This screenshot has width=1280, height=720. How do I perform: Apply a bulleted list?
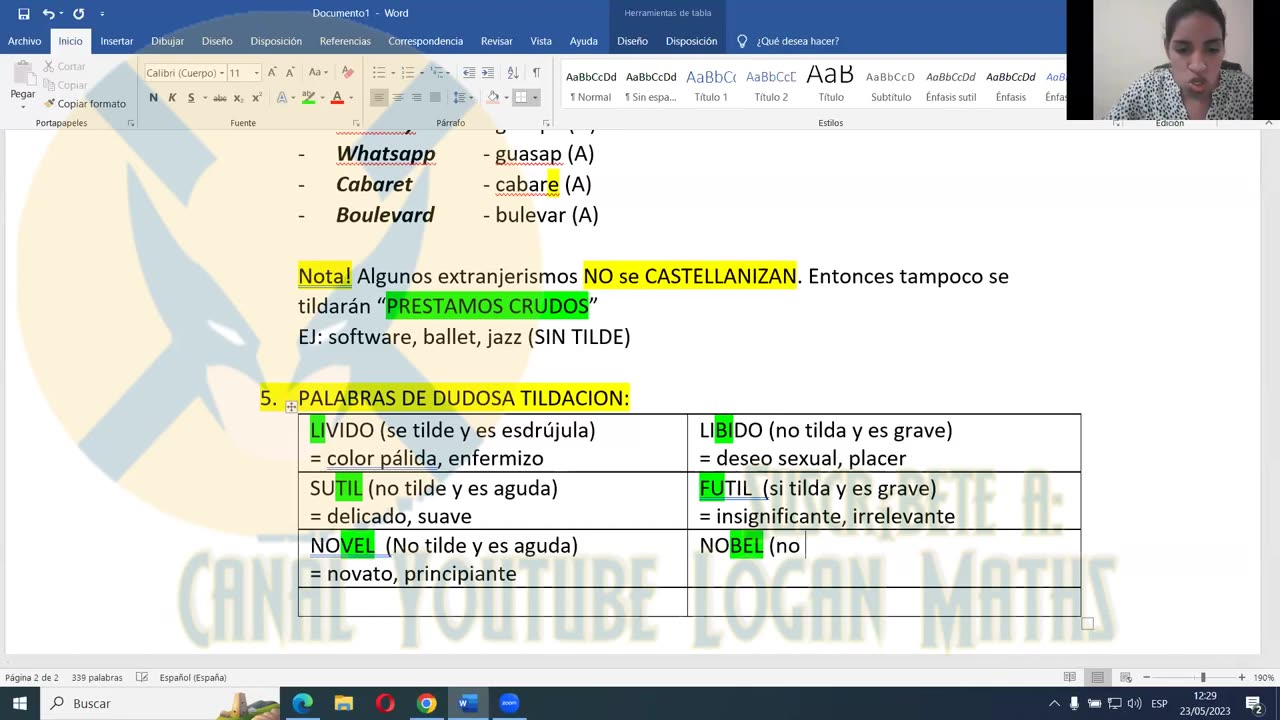(379, 72)
